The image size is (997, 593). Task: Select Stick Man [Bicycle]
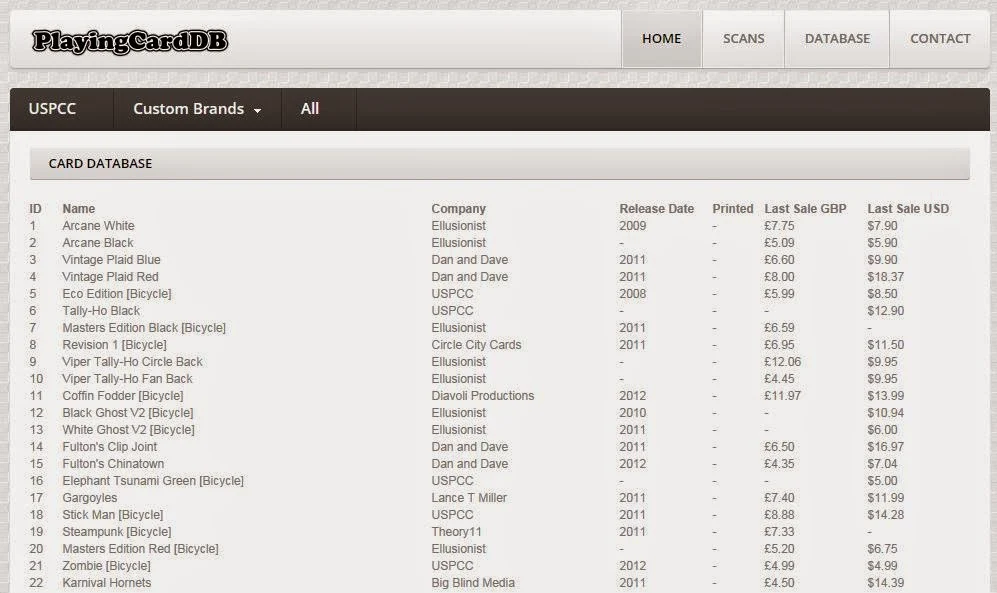pos(113,515)
